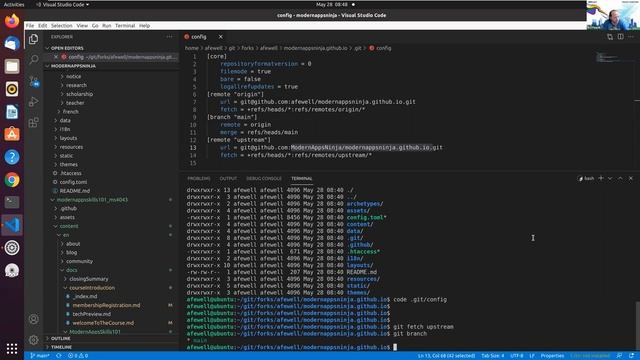Switch to the Output panel tab
This screenshot has height=360, width=640.
[228, 178]
